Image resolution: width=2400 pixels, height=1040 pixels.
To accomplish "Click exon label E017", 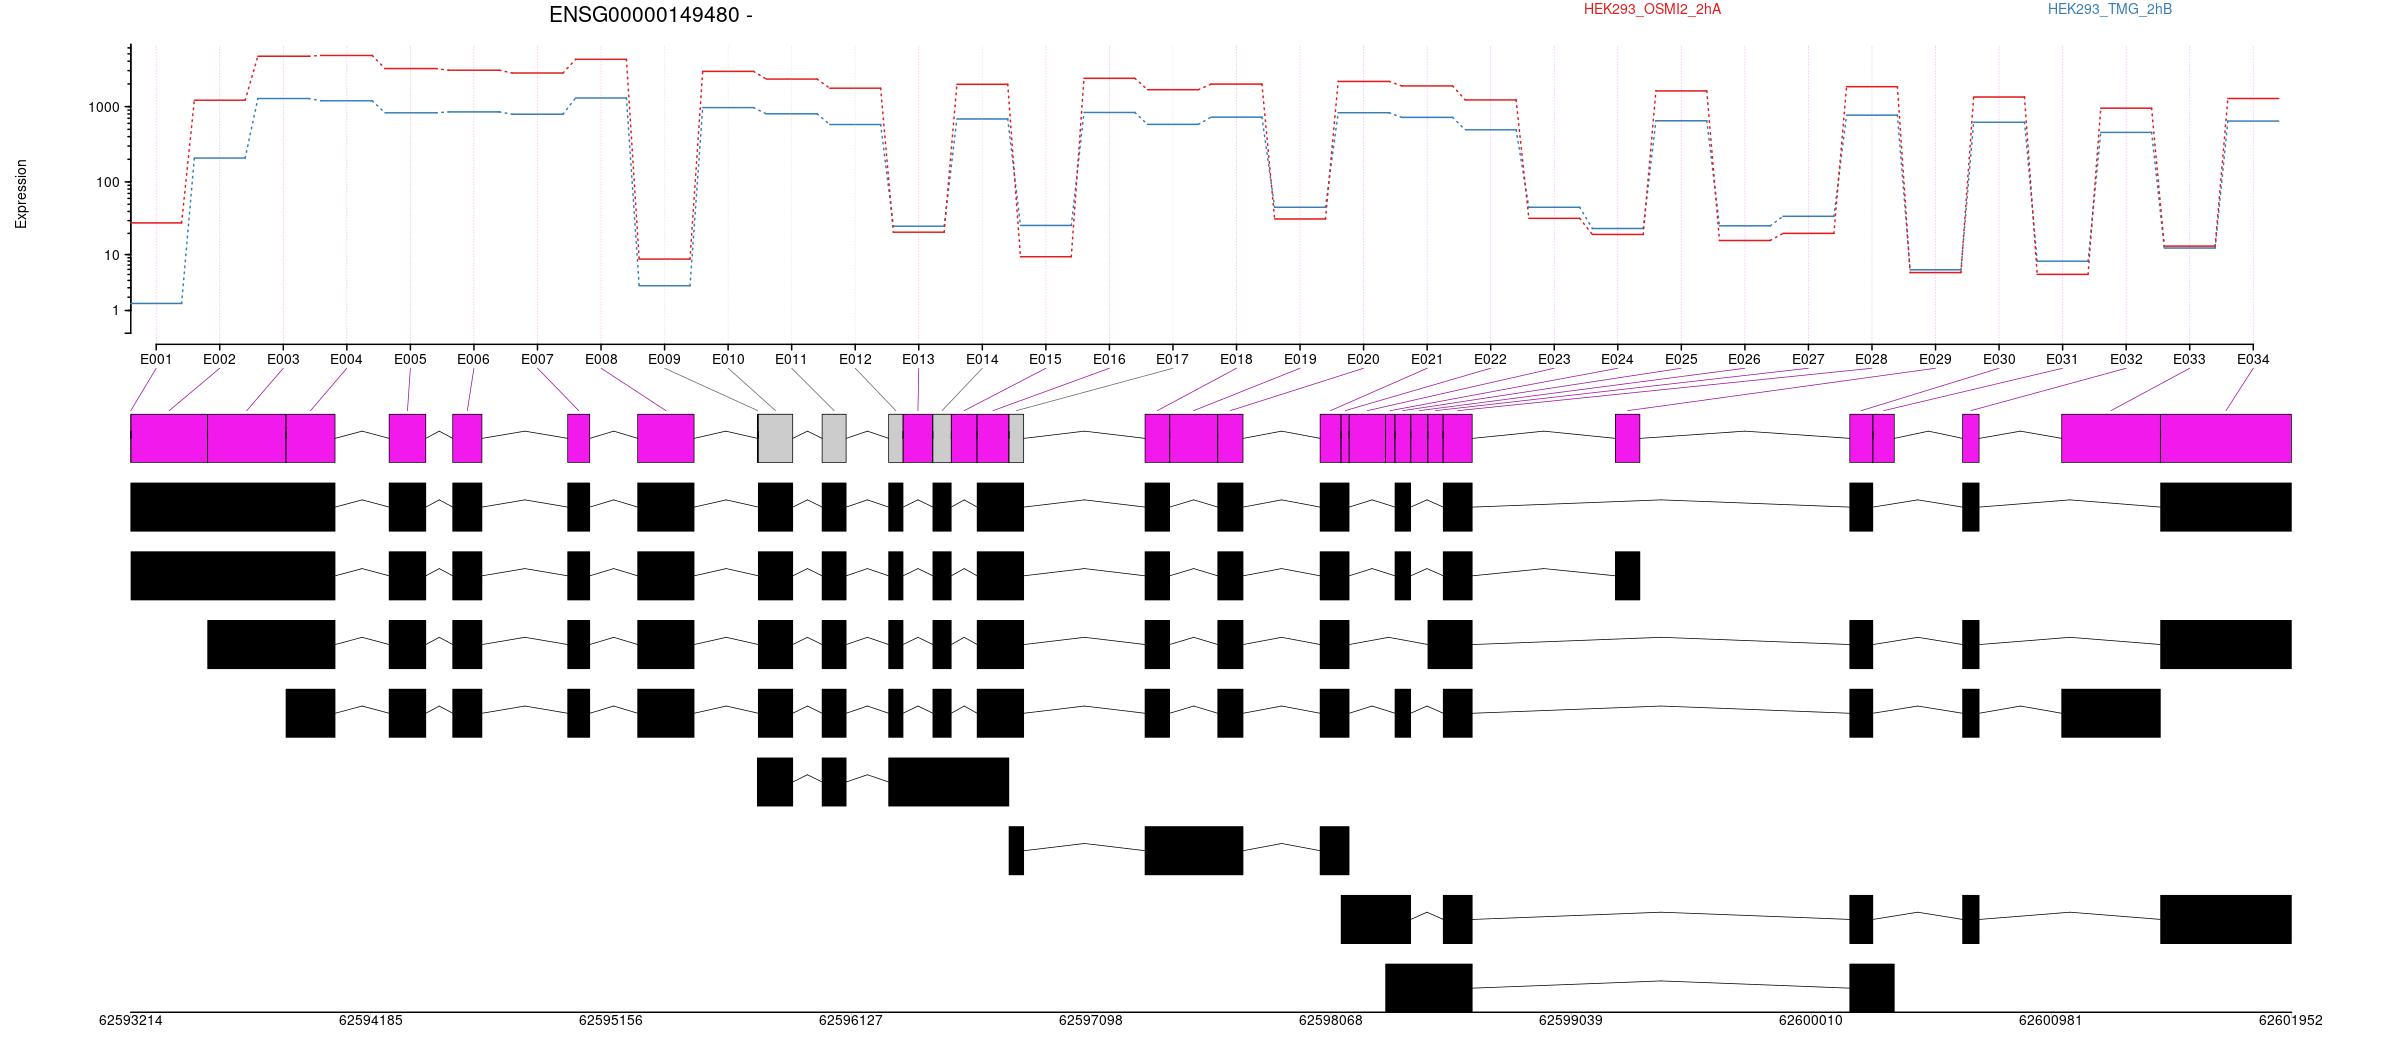I will (1172, 359).
